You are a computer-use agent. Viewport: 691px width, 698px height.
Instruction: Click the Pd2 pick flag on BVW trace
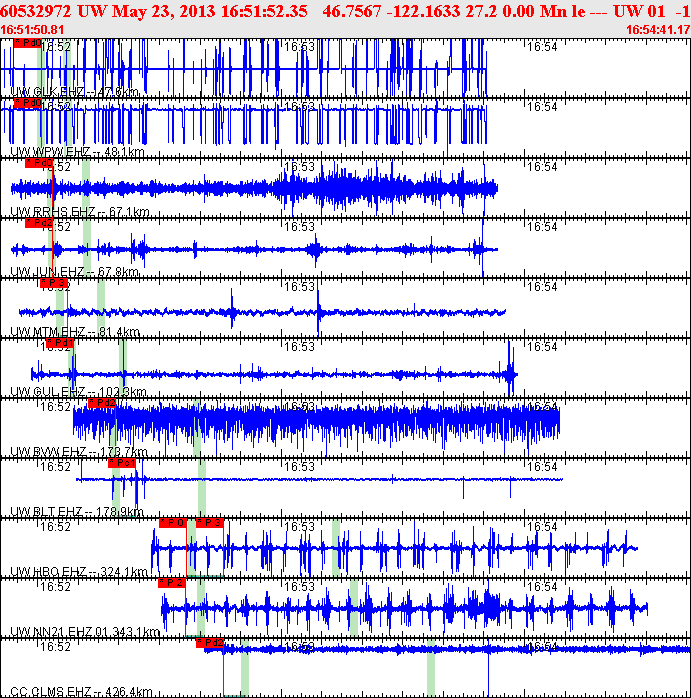[x=102, y=403]
